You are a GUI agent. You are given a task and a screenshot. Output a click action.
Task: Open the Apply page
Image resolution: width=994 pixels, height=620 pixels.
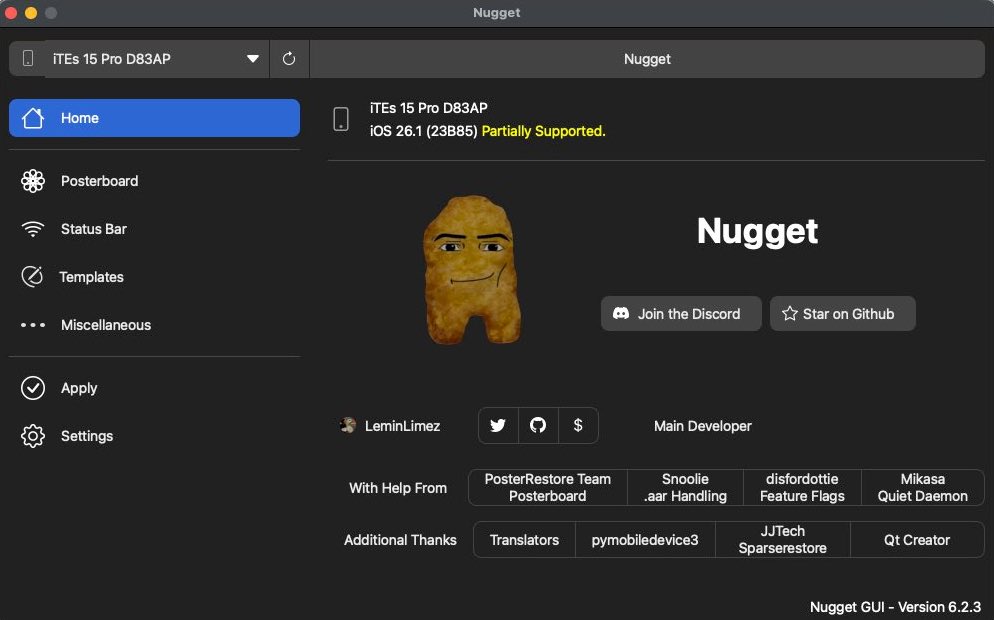pyautogui.click(x=154, y=388)
